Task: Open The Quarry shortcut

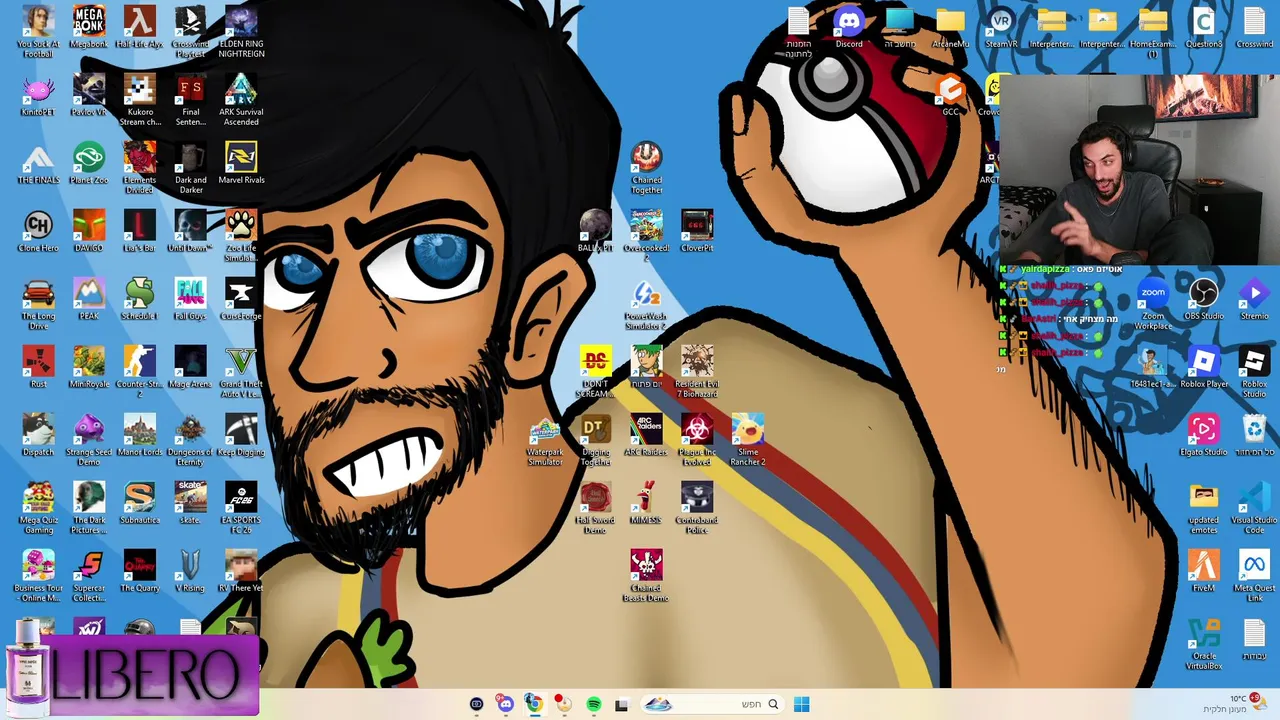Action: click(x=140, y=571)
